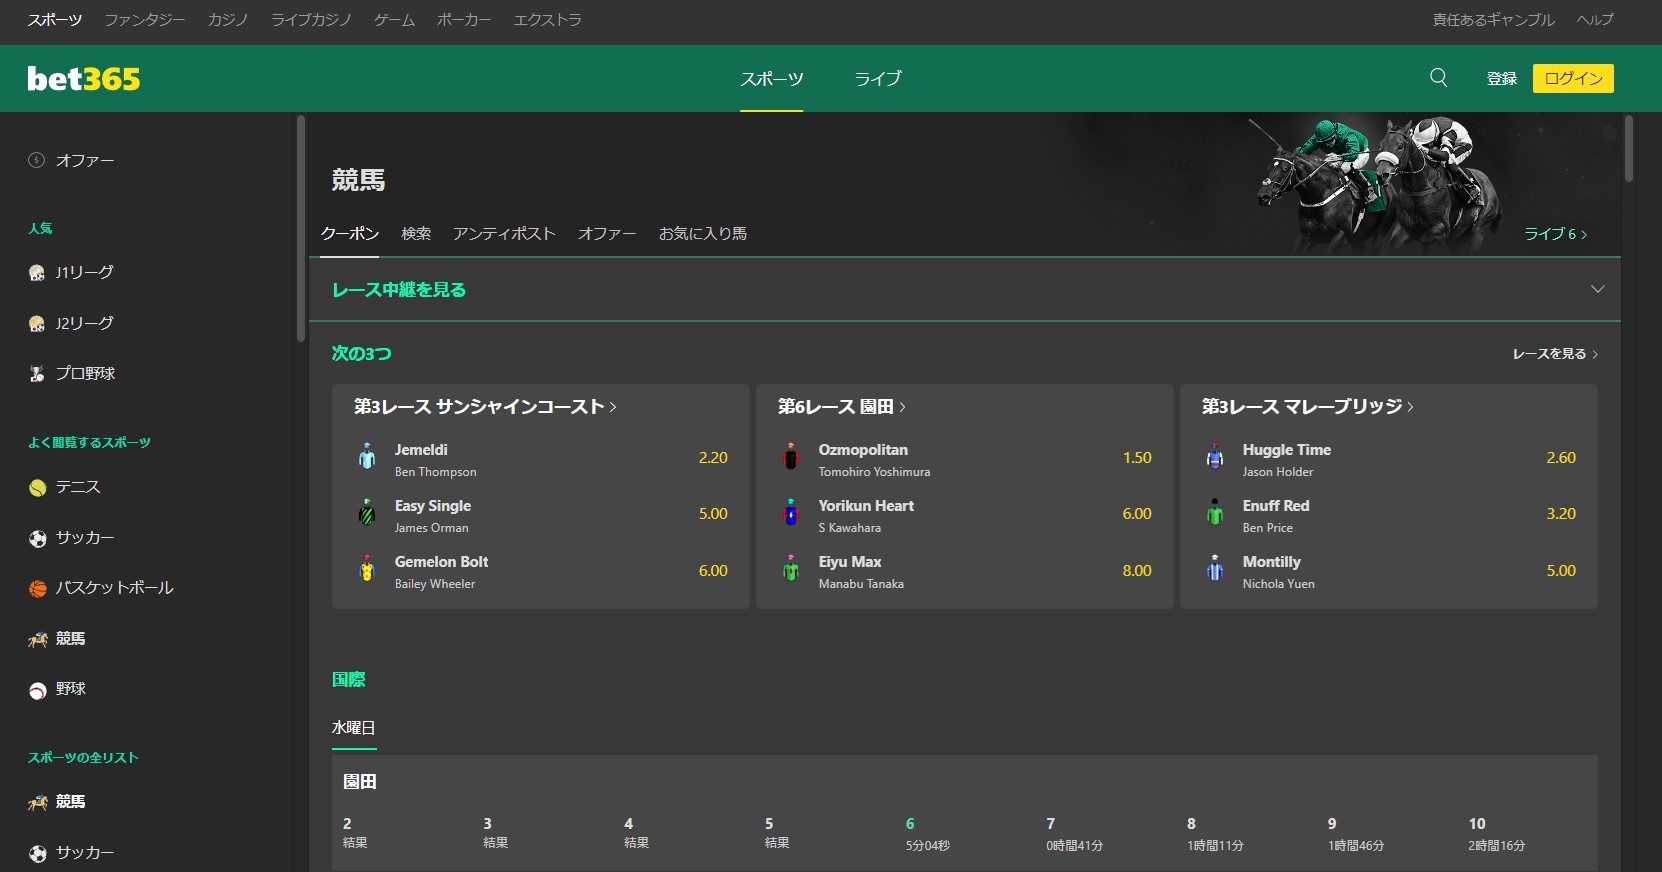1662x872 pixels.
Task: Open 第3レース マレーブリッジ race header
Action: tap(1308, 407)
